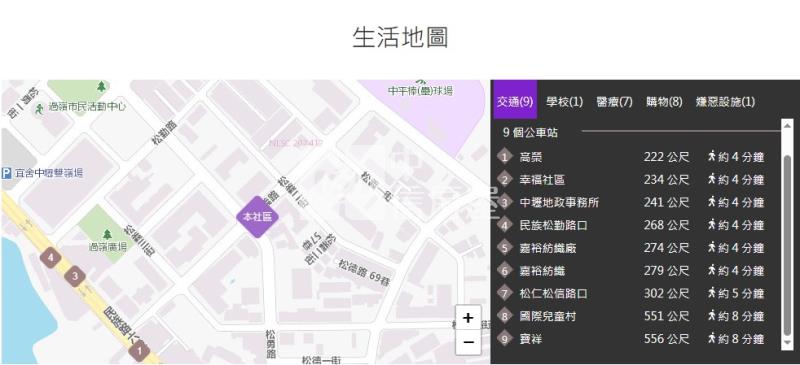
Task: Click map marker number 3
Action: 75,276
